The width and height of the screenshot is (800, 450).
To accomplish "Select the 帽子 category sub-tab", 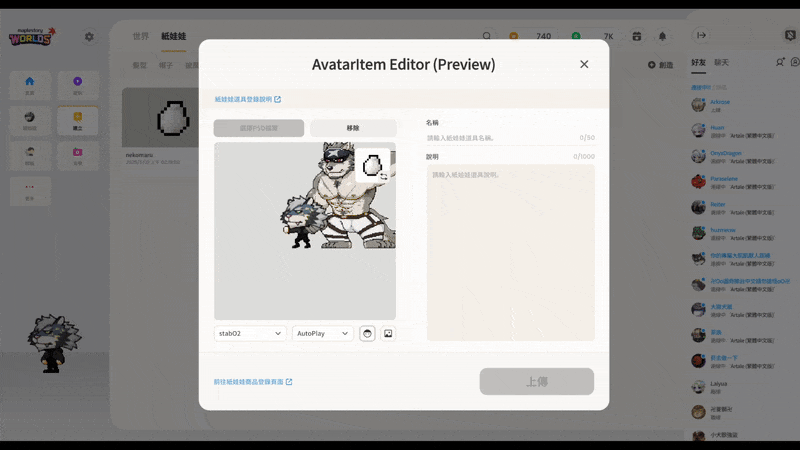I will click(x=166, y=65).
